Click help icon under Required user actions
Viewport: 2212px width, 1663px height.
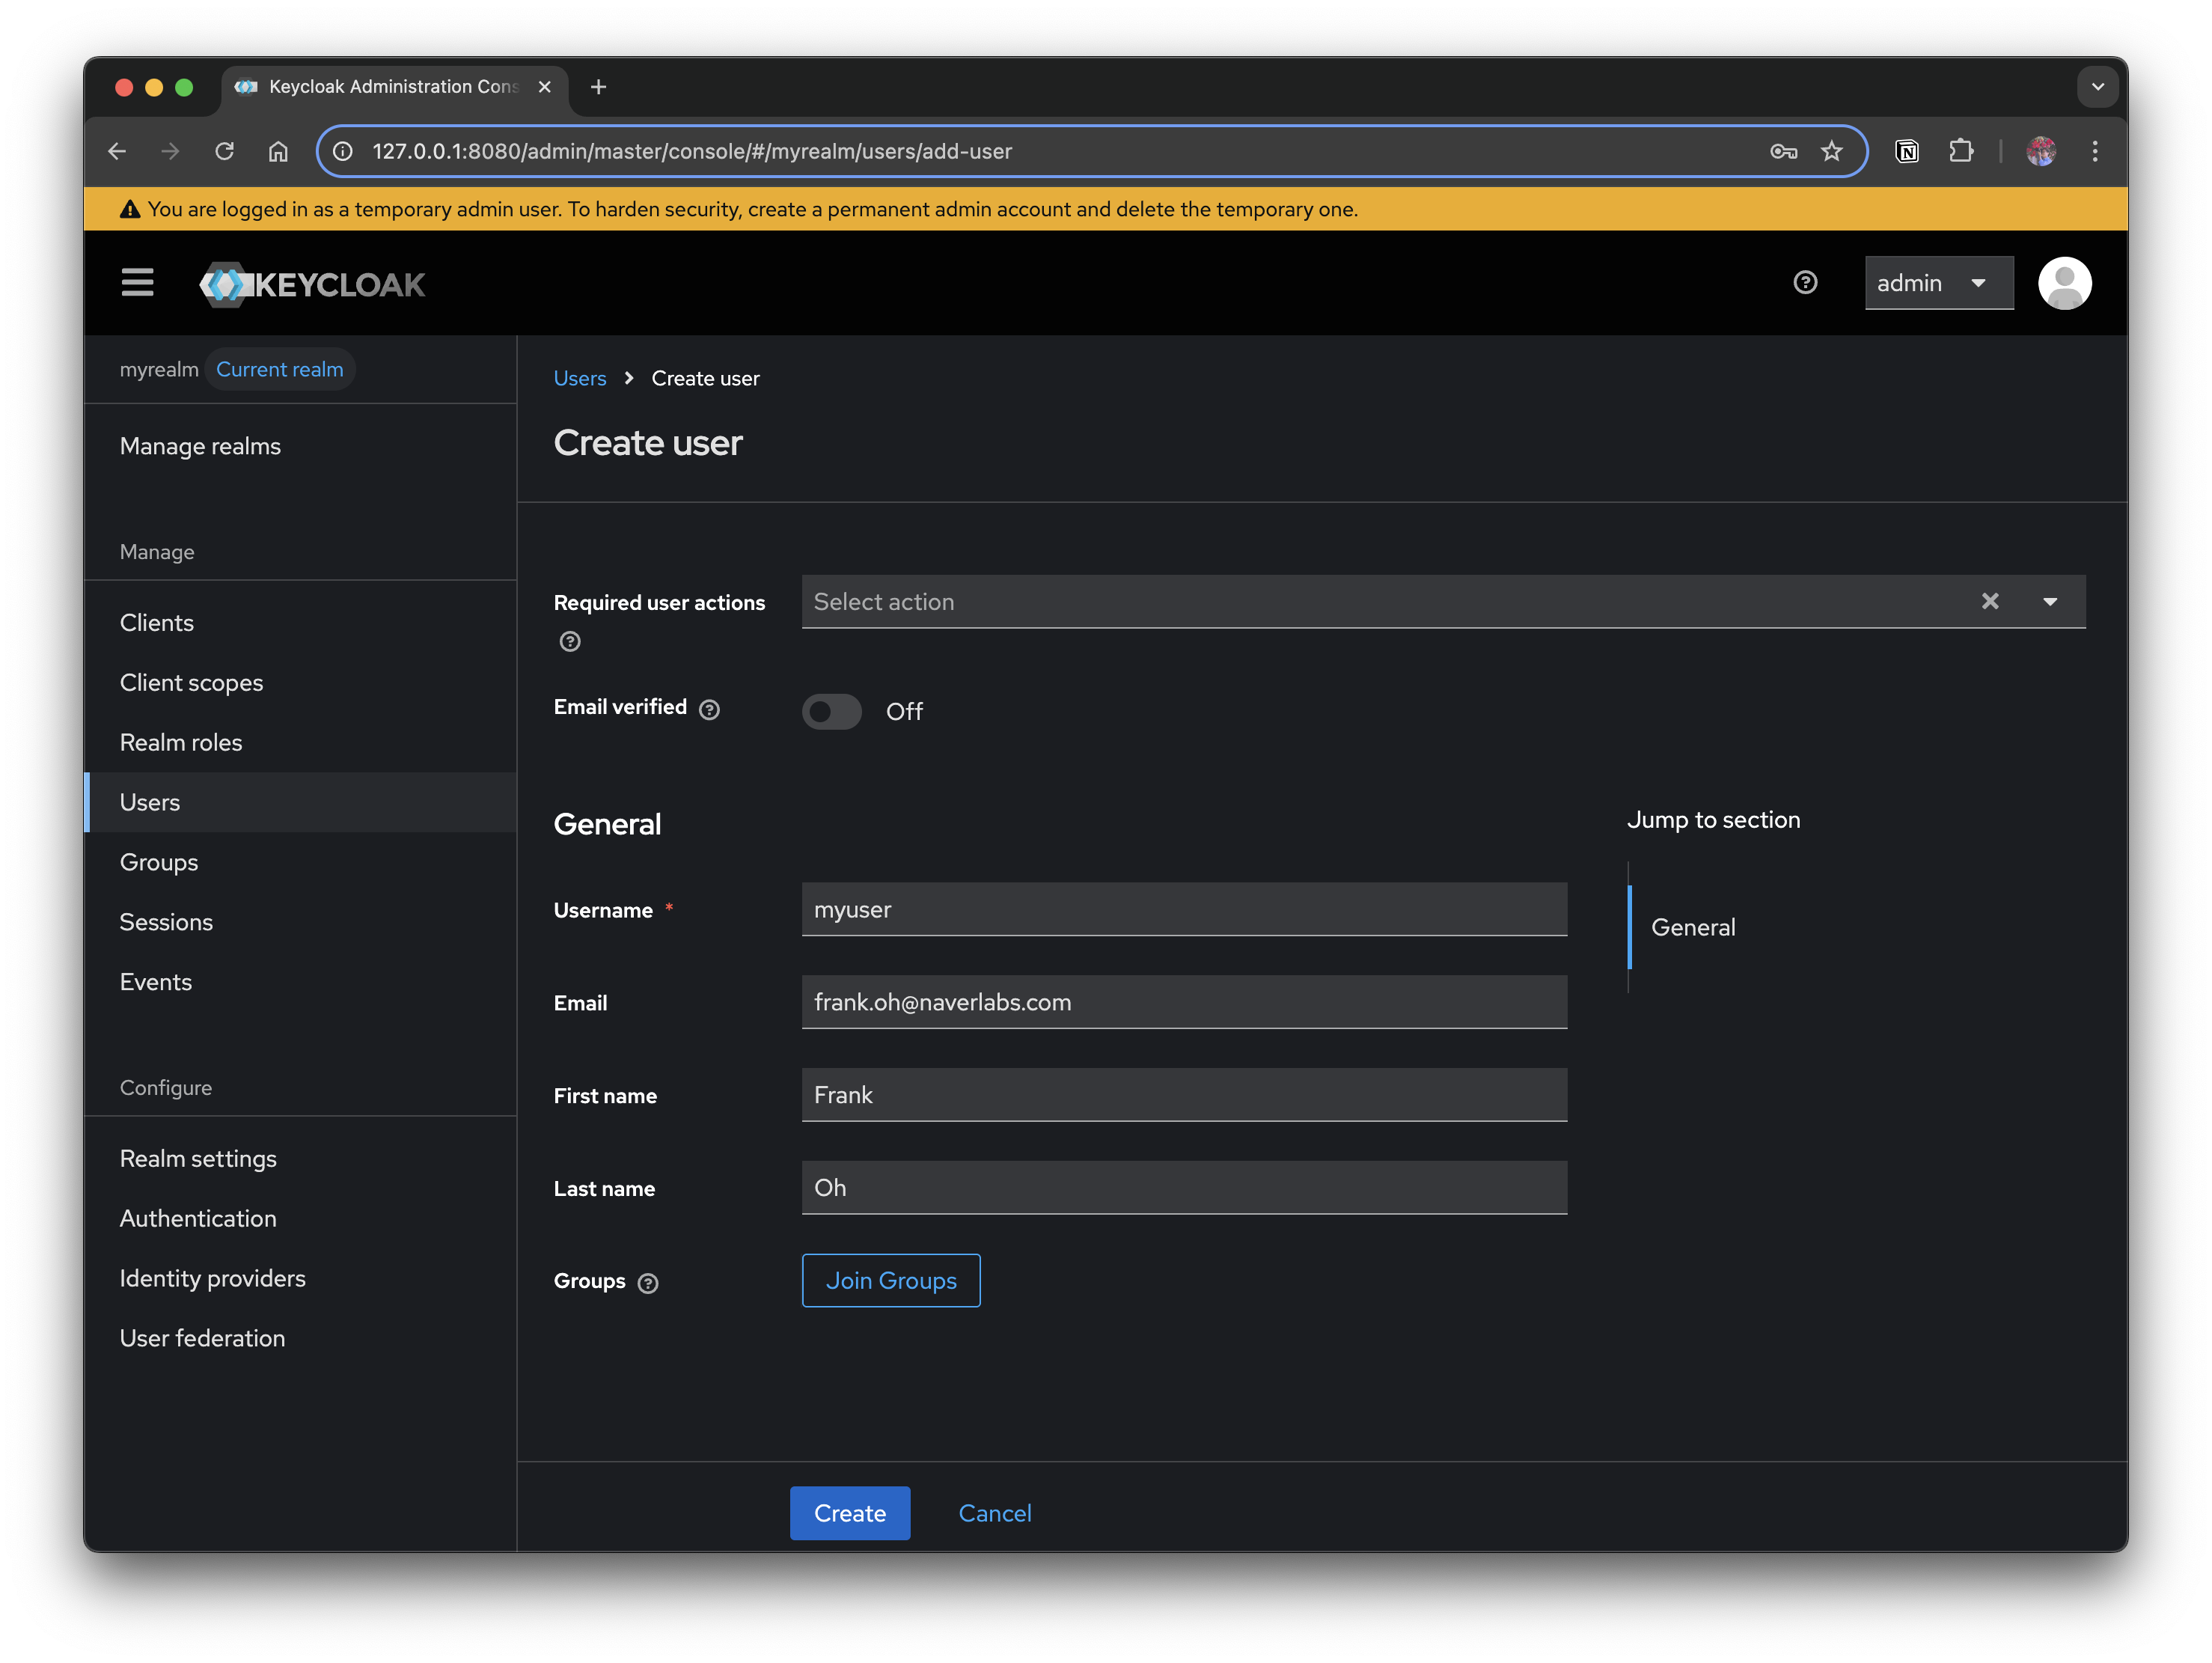(570, 641)
